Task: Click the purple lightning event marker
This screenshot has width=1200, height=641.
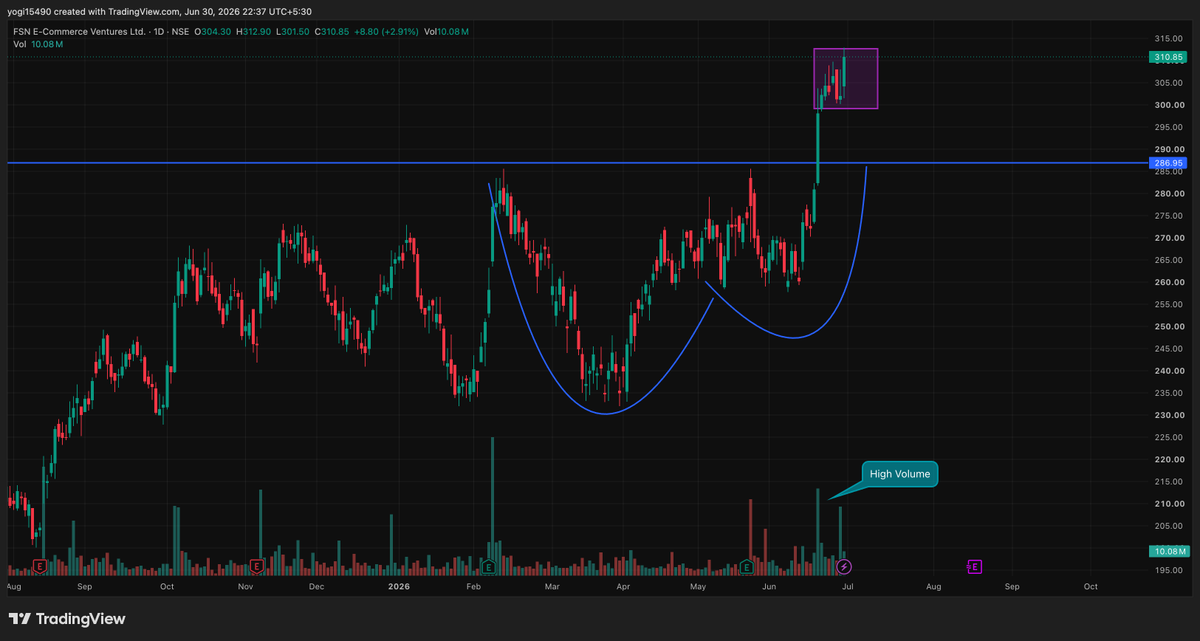Action: 844,566
